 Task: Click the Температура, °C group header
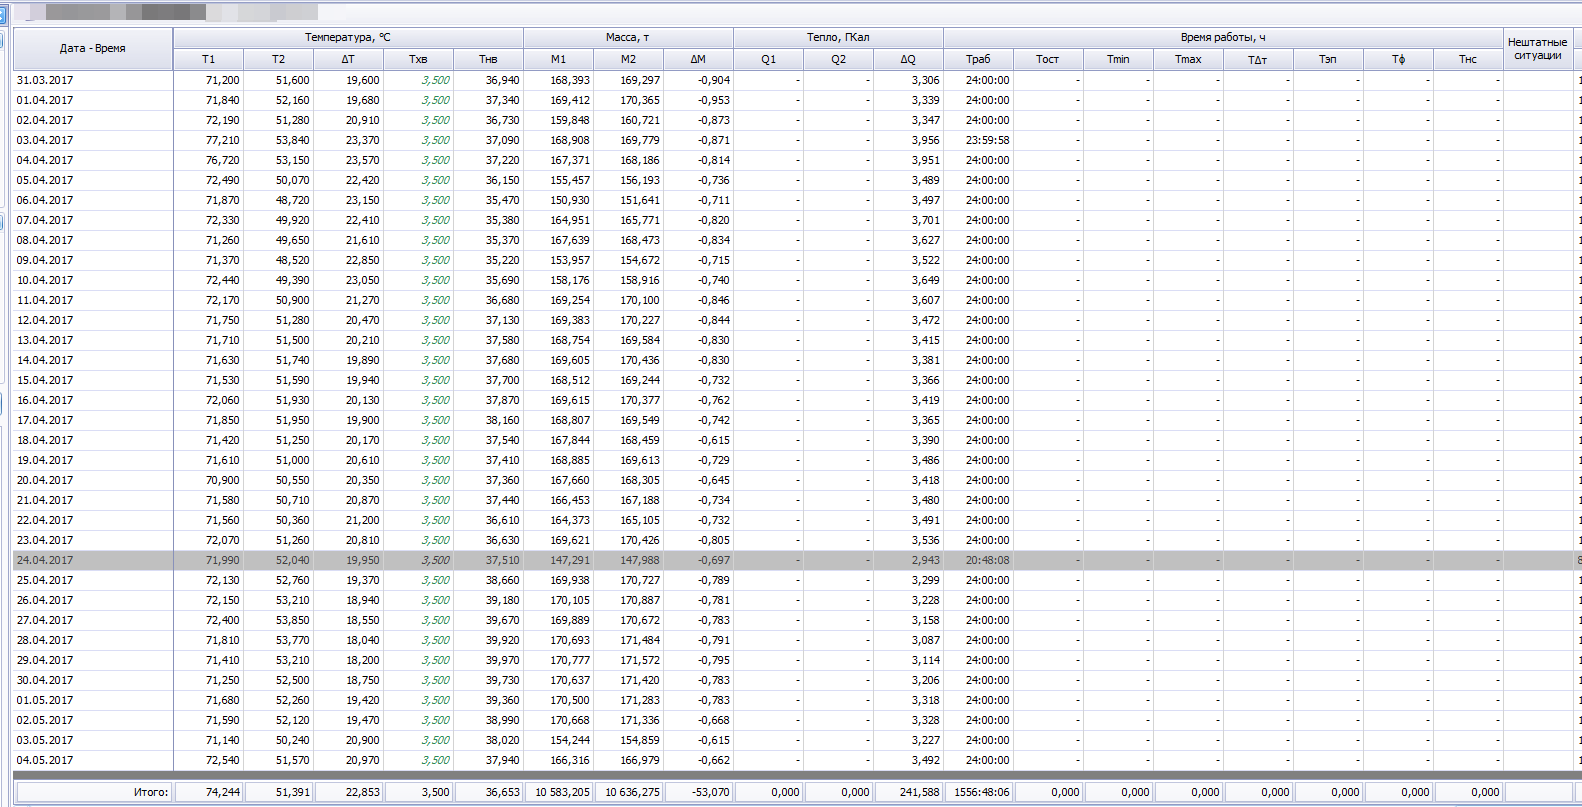tap(348, 37)
